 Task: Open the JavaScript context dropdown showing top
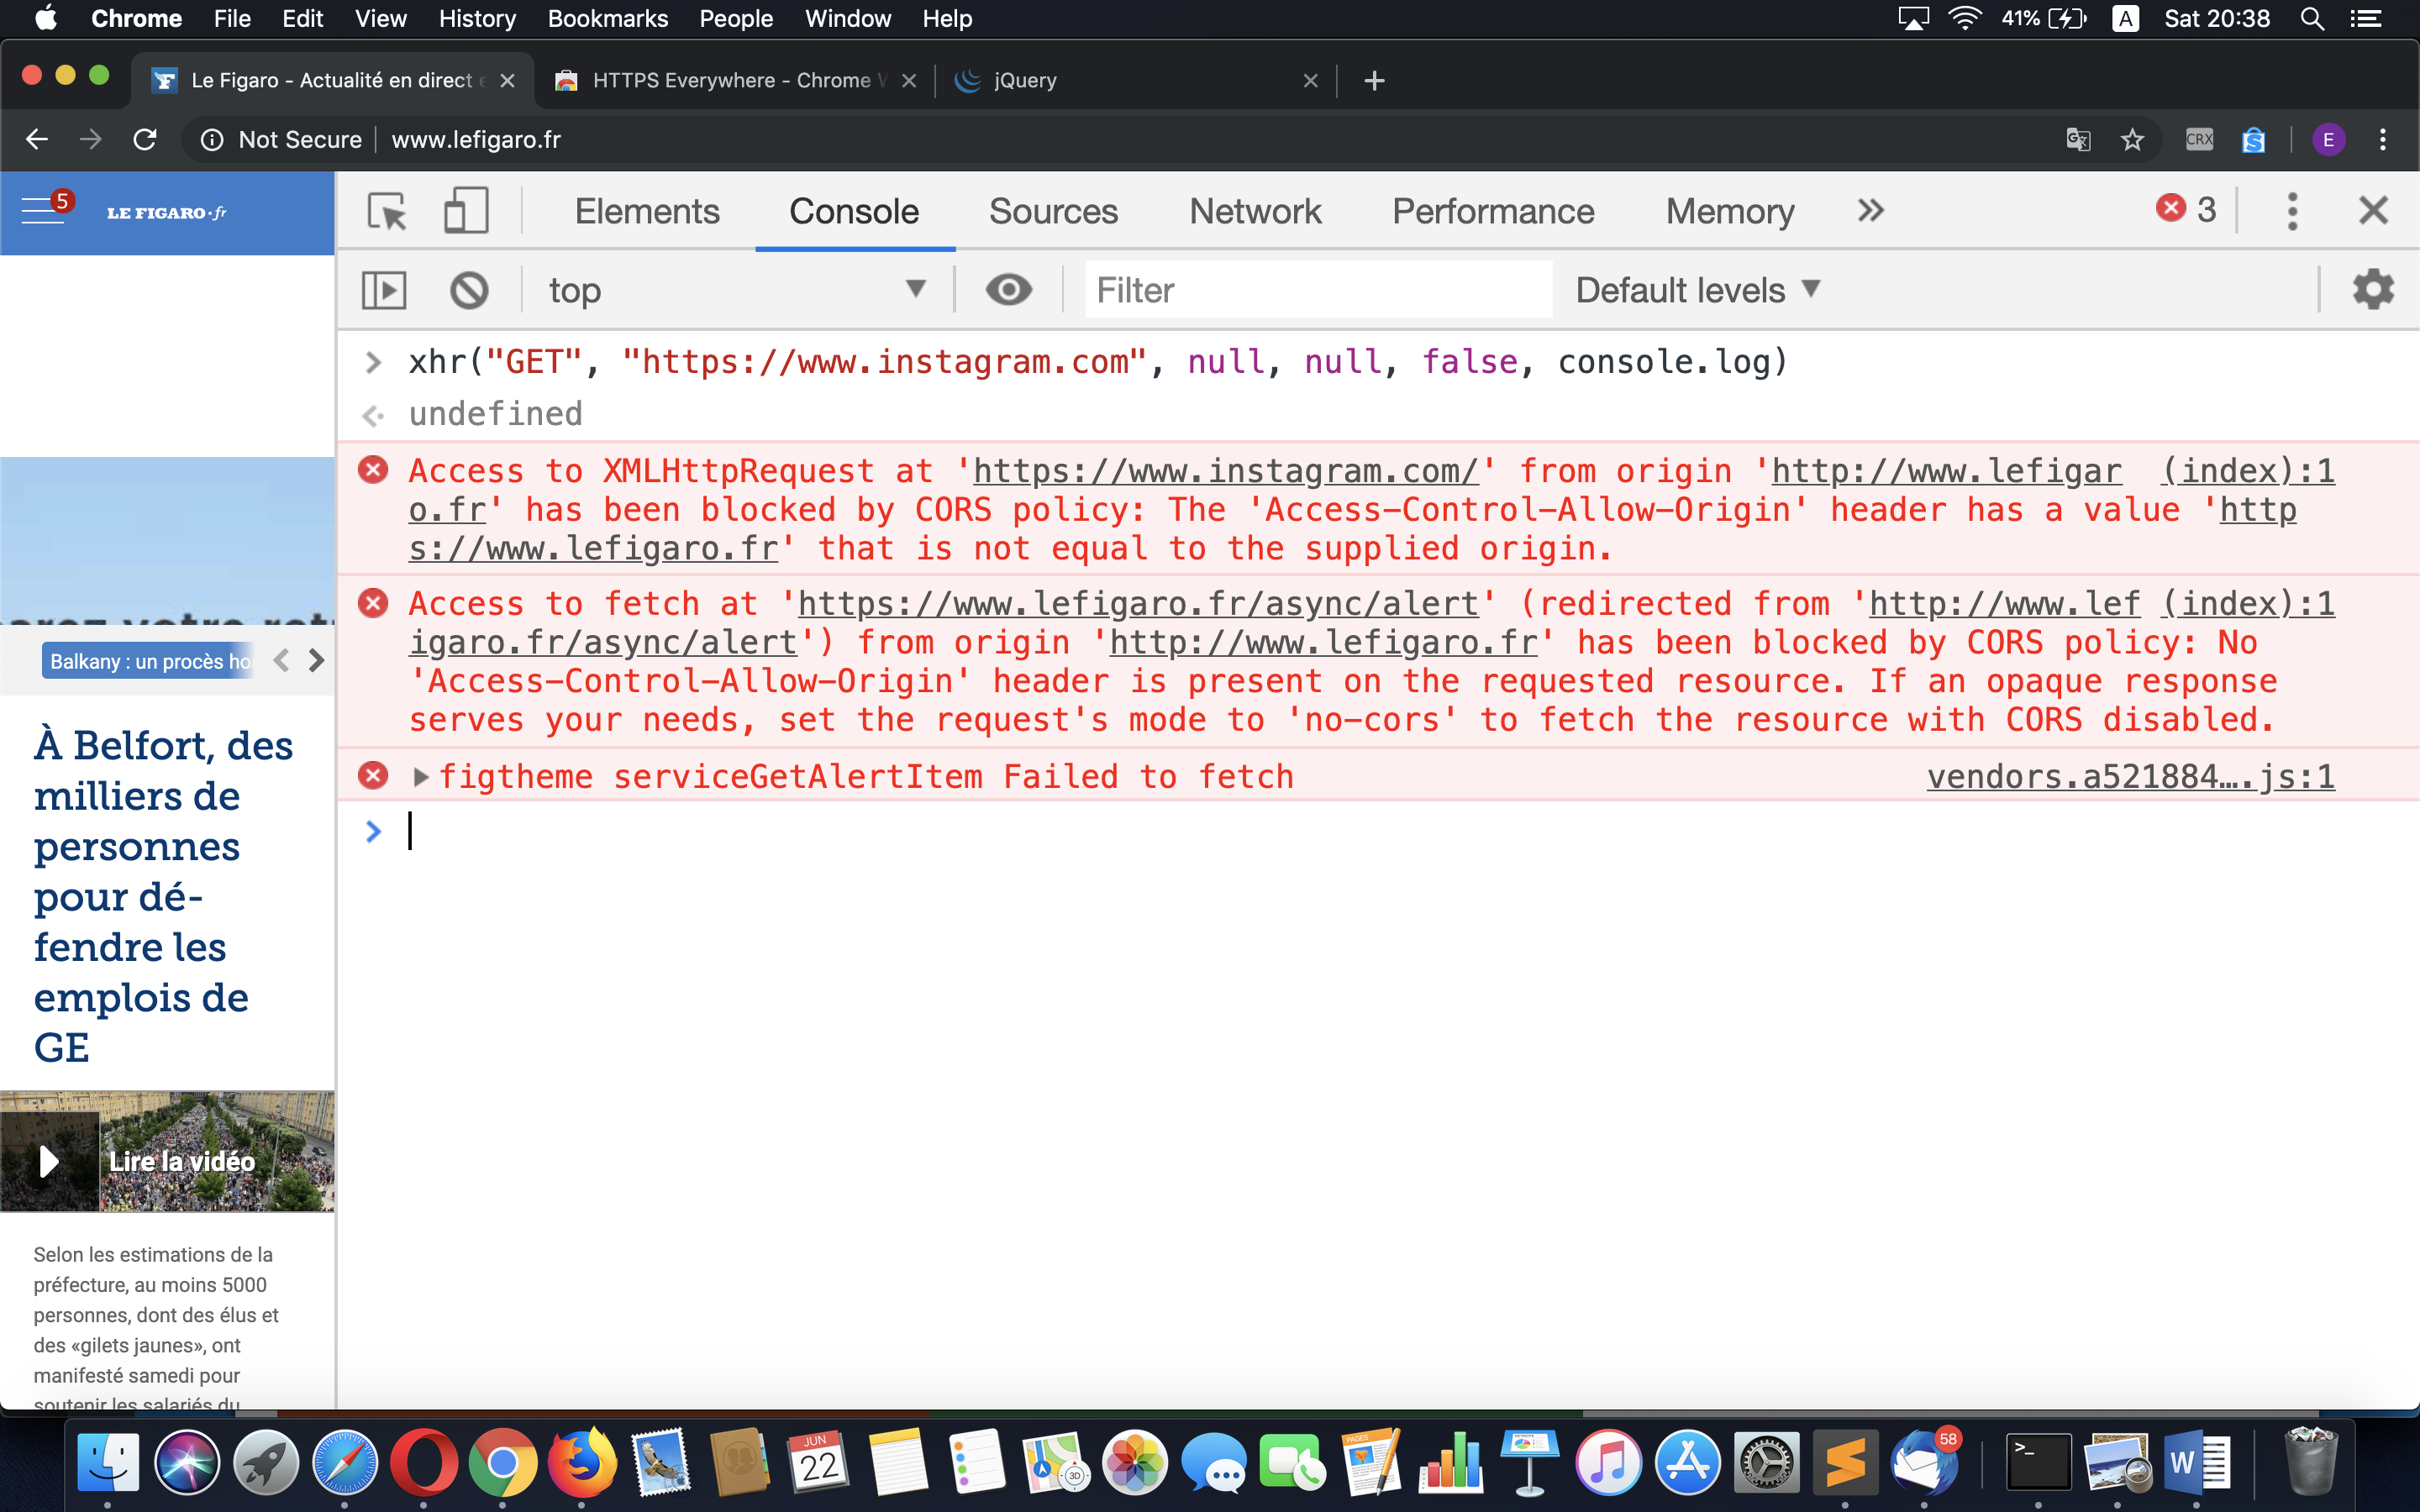[737, 290]
